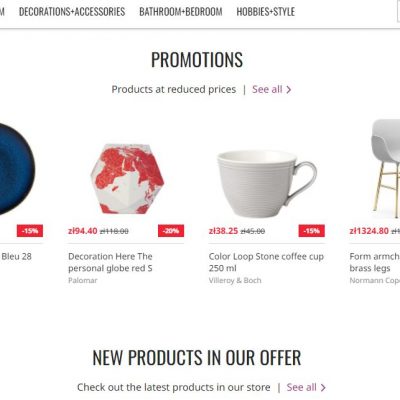This screenshot has height=400, width=400.
Task: Open Bathroom+Bedroom menu
Action: tap(181, 12)
